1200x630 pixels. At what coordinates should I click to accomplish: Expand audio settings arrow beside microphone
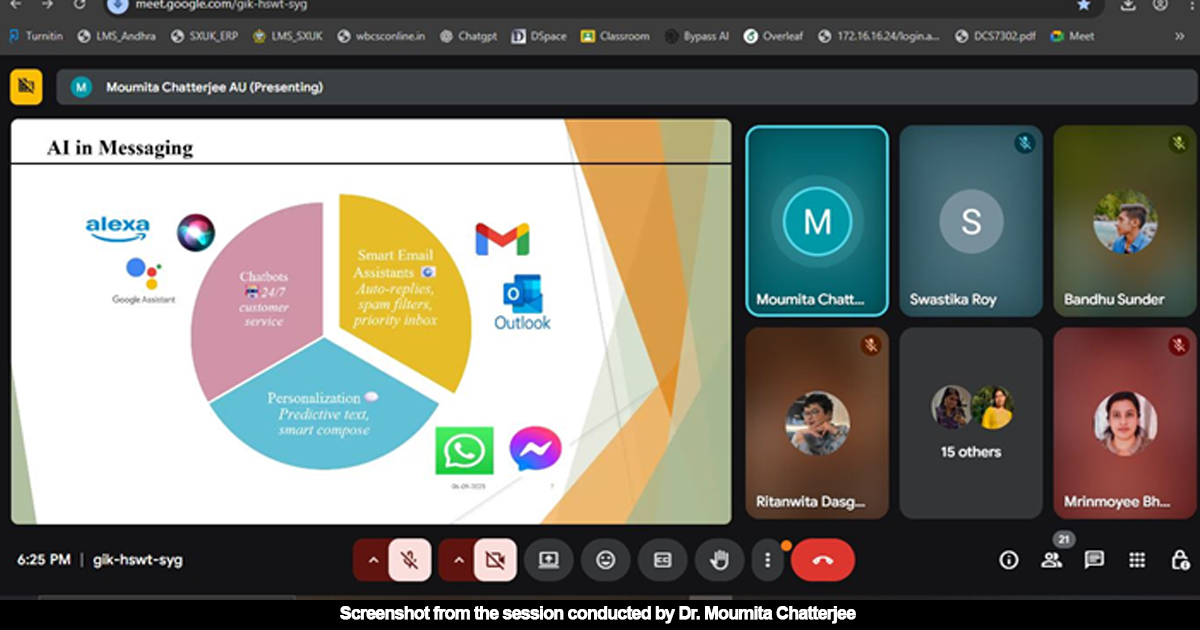tap(373, 560)
